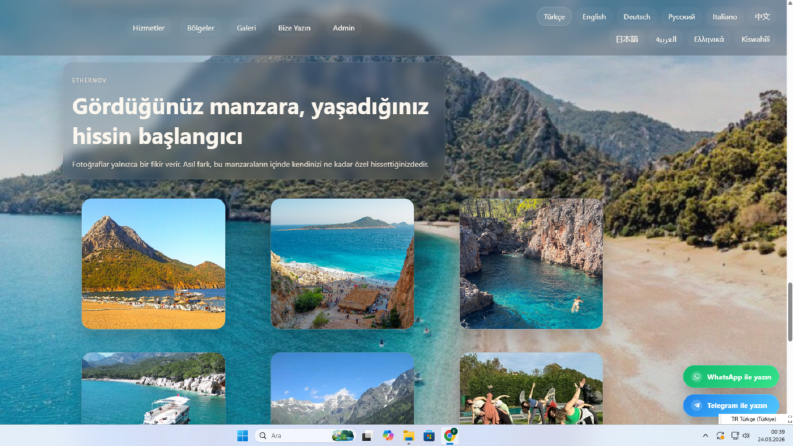This screenshot has height=446, width=793.
Task: Open the outdoor yoga group photo
Action: coord(531,388)
